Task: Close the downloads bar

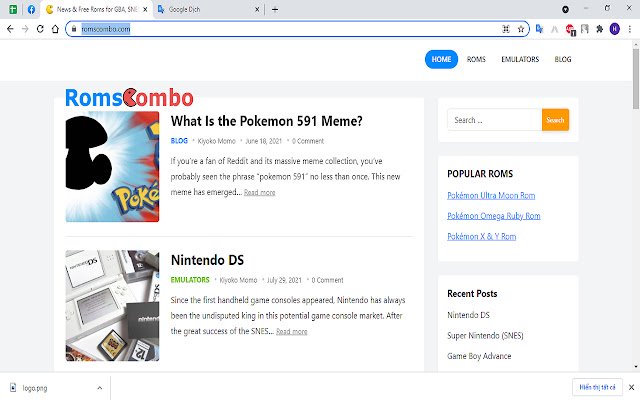Action: [x=631, y=387]
